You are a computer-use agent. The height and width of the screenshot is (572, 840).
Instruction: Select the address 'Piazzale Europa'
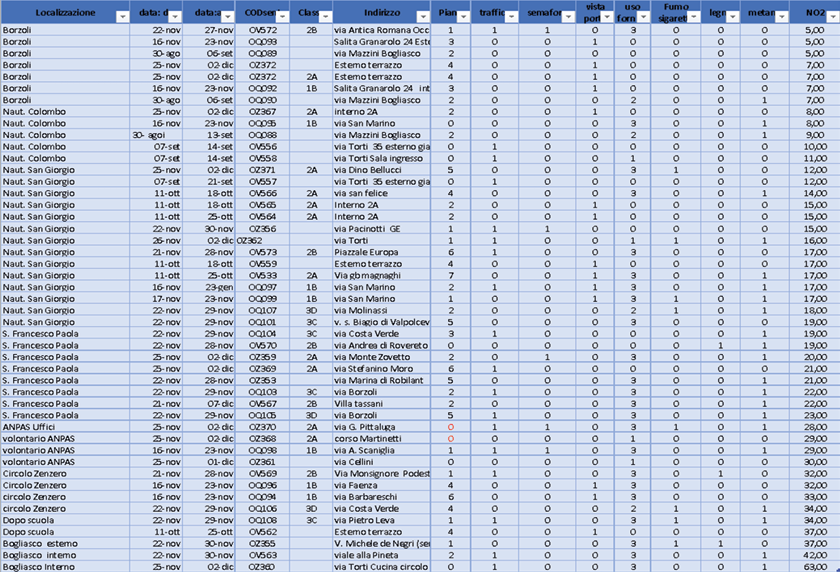pyautogui.click(x=381, y=252)
